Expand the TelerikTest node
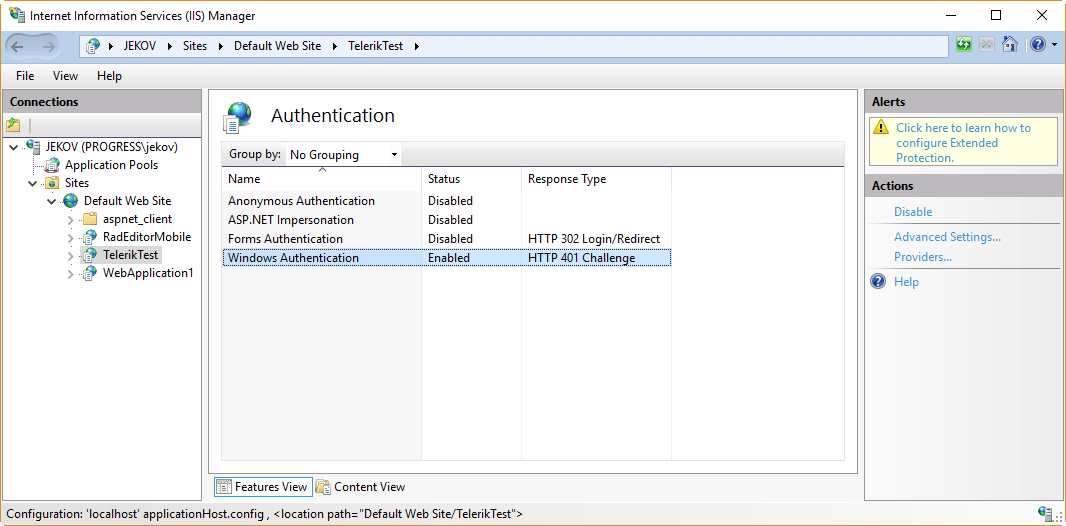Image resolution: width=1066 pixels, height=526 pixels. (71, 256)
